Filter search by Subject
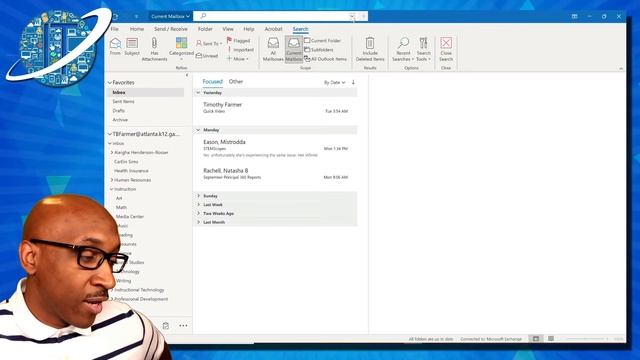Image resolution: width=640 pixels, height=360 pixels. (132, 47)
